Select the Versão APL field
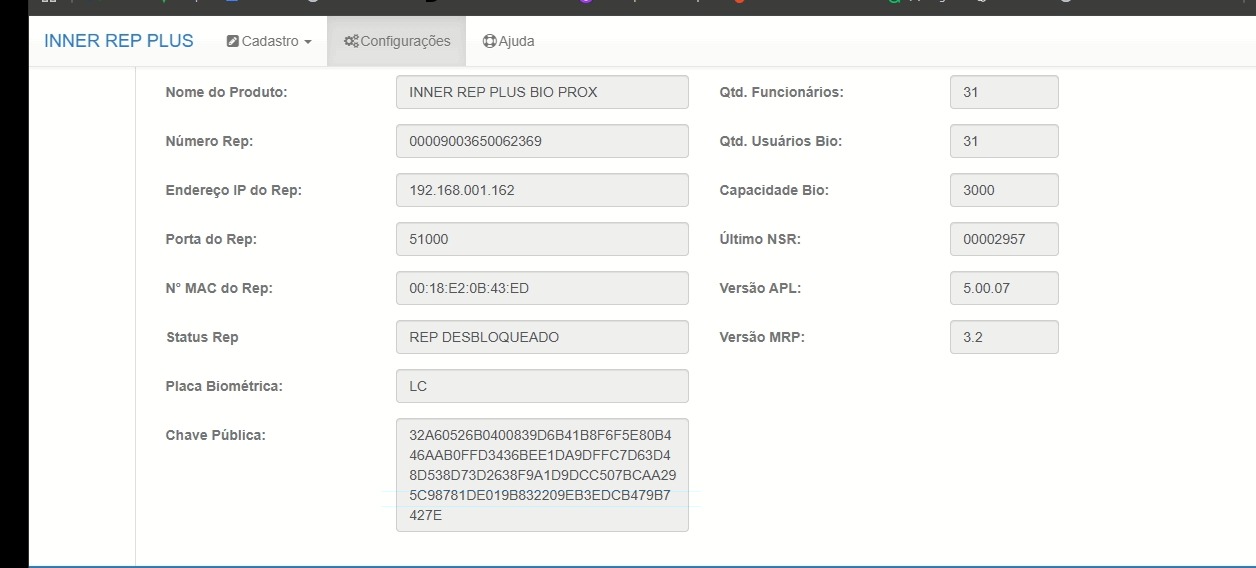Screen dimensions: 1256x568 1003,288
